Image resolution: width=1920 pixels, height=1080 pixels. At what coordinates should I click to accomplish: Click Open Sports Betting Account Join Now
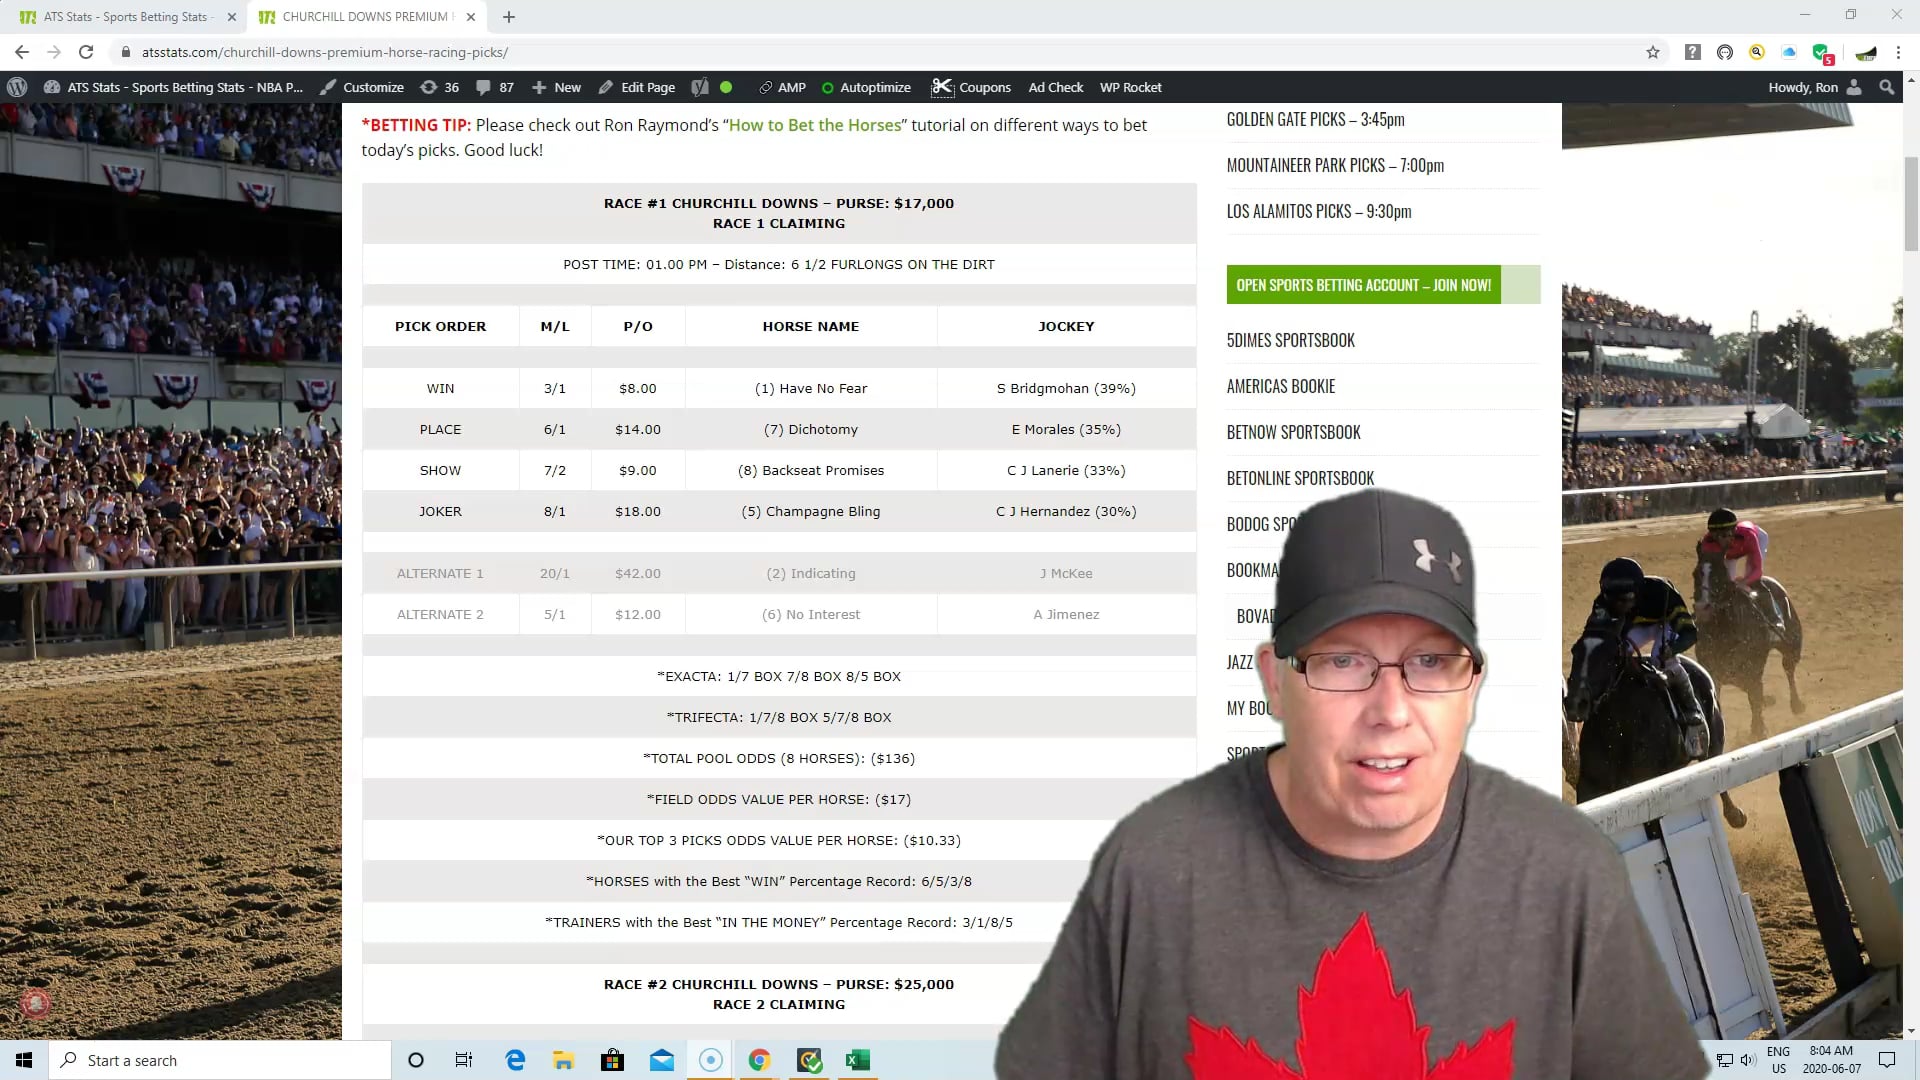1363,285
